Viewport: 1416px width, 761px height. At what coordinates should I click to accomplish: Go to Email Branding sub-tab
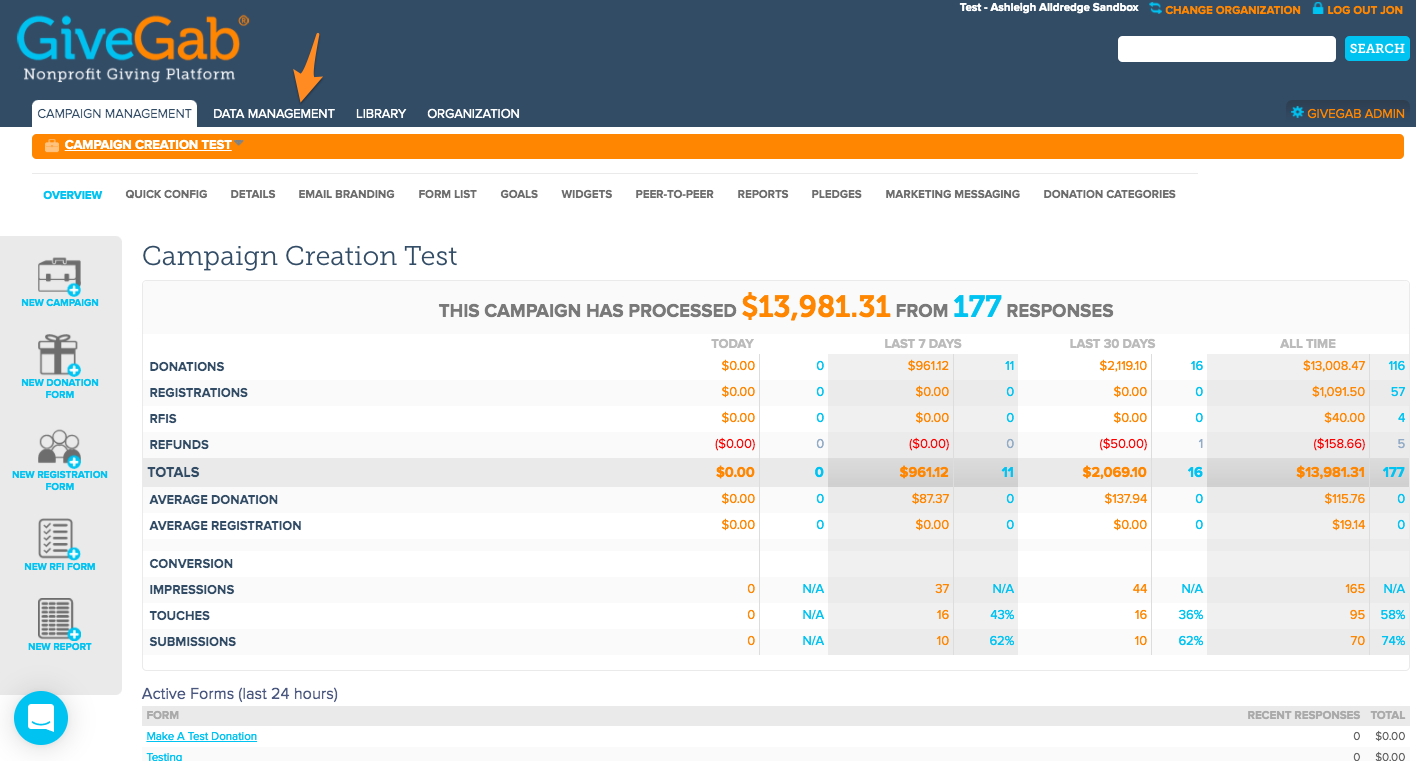coord(346,194)
